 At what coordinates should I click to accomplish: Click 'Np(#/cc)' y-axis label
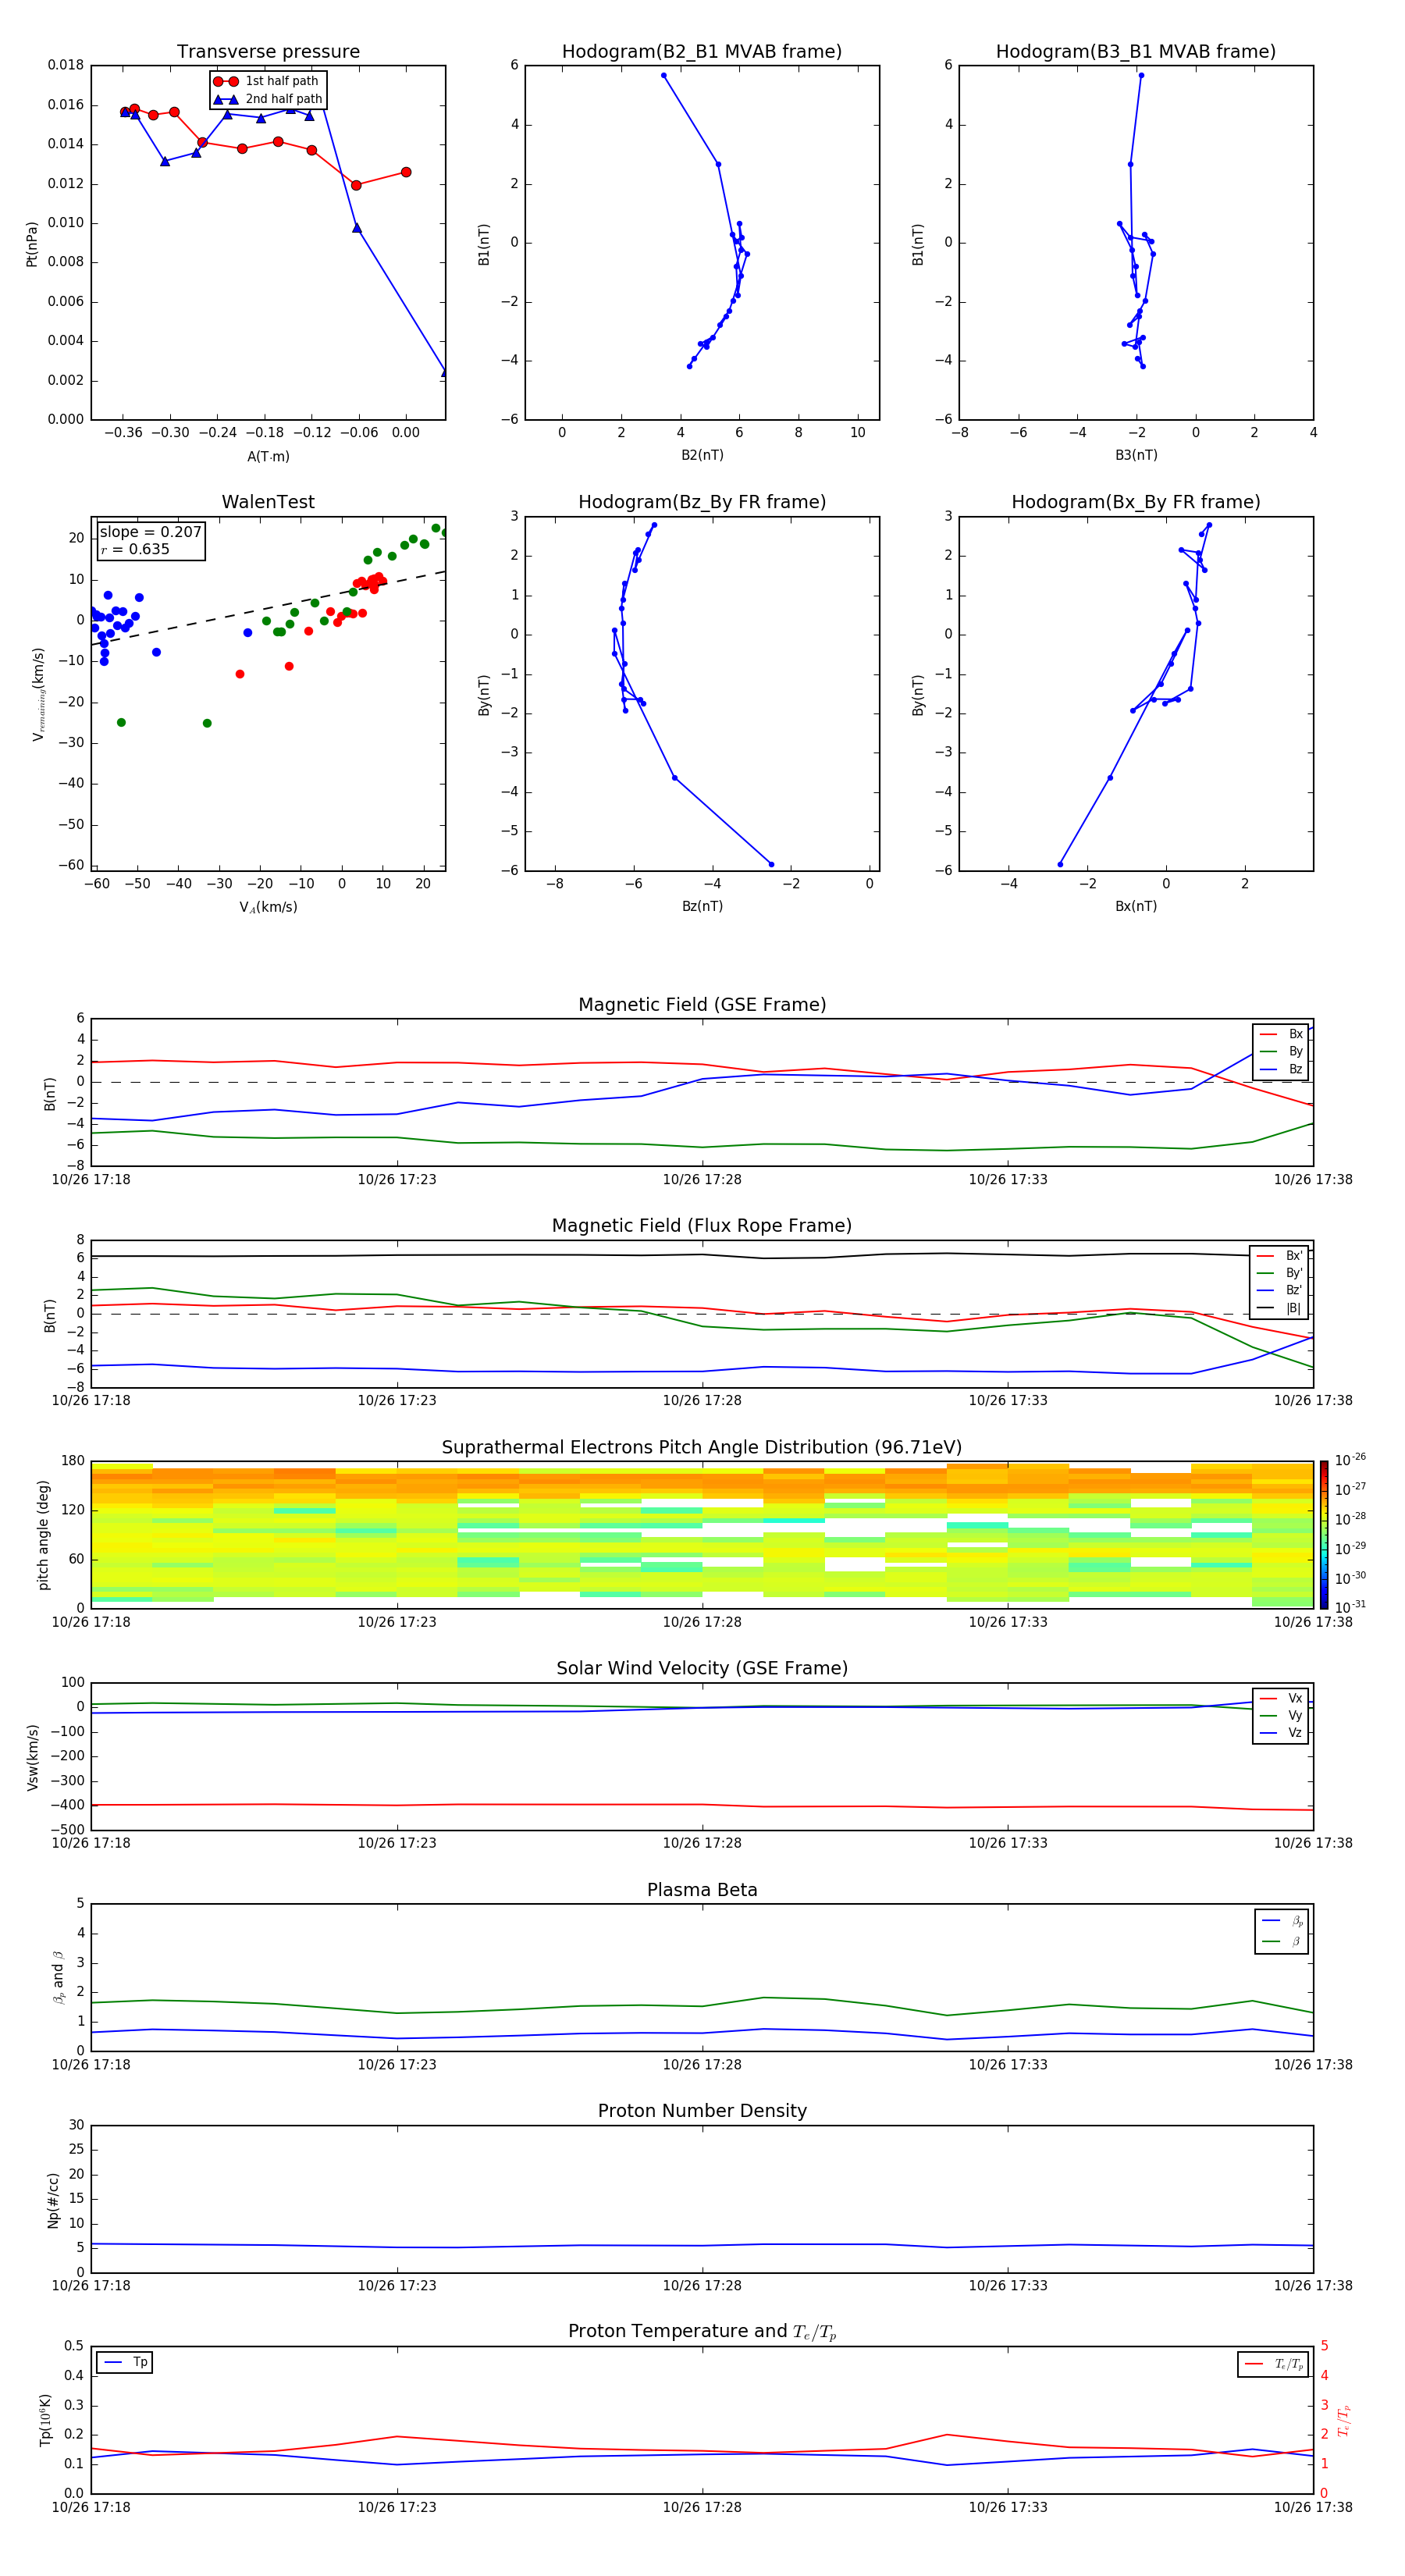coord(53,2199)
